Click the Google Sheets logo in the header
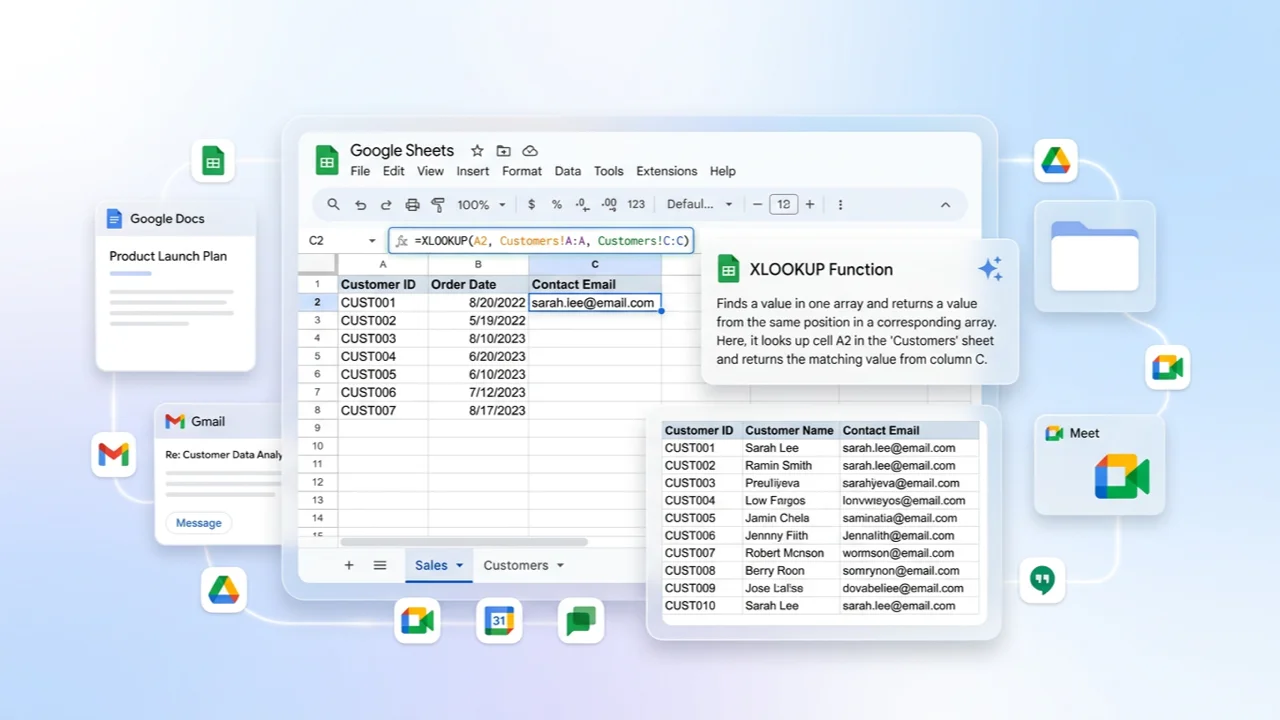 tap(327, 160)
